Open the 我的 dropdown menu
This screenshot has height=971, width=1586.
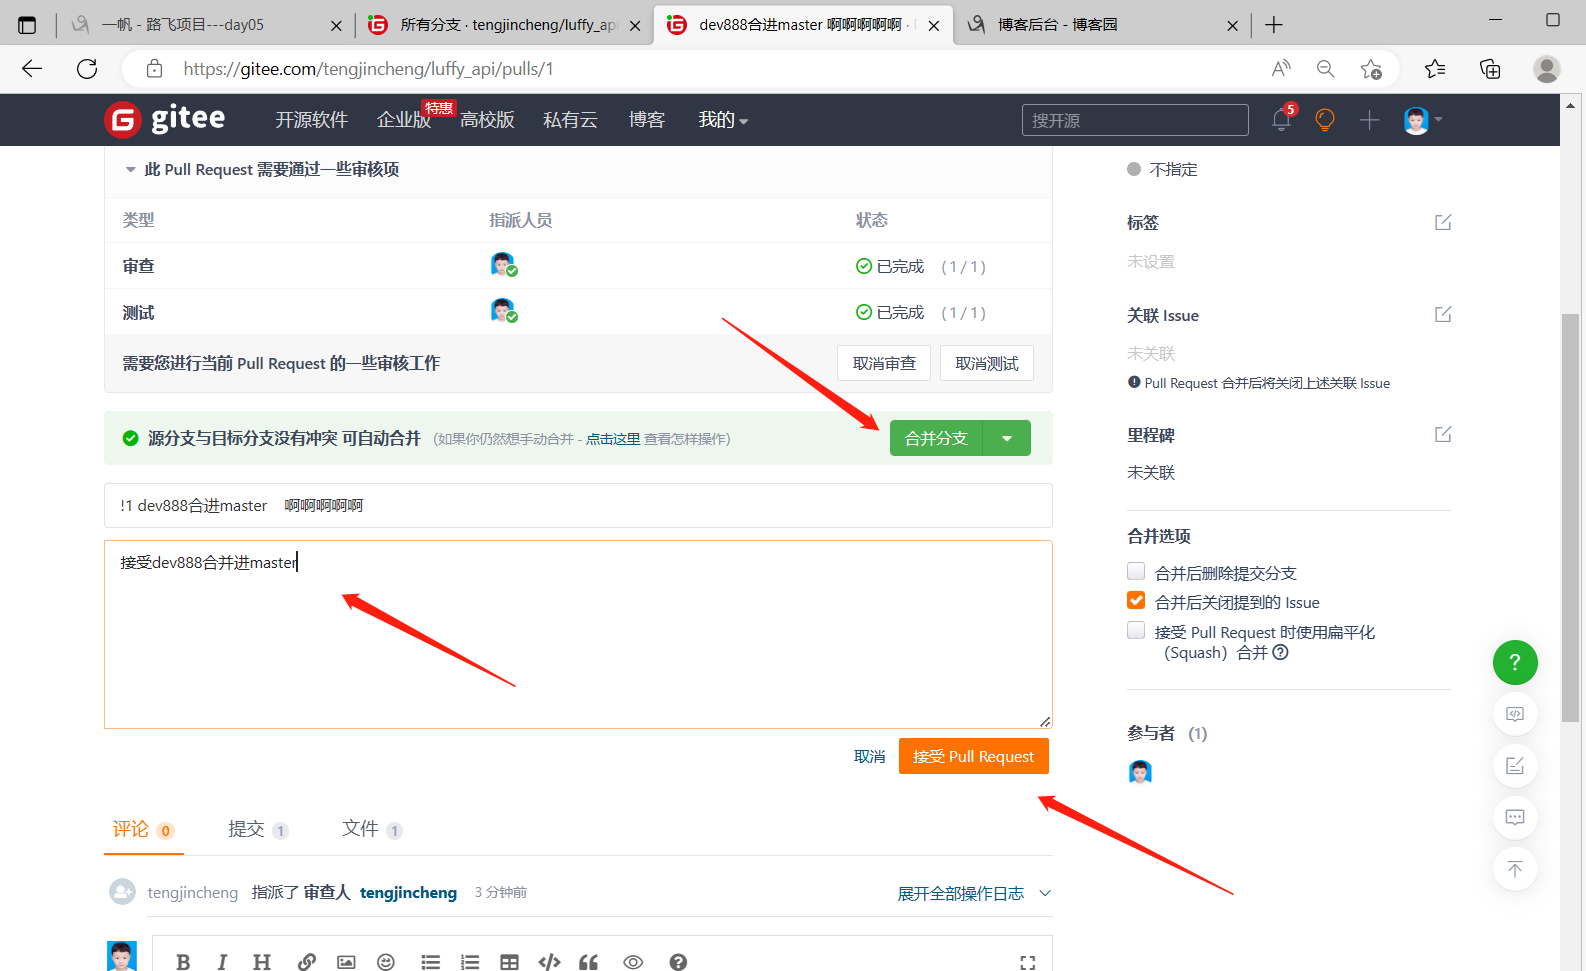click(723, 120)
